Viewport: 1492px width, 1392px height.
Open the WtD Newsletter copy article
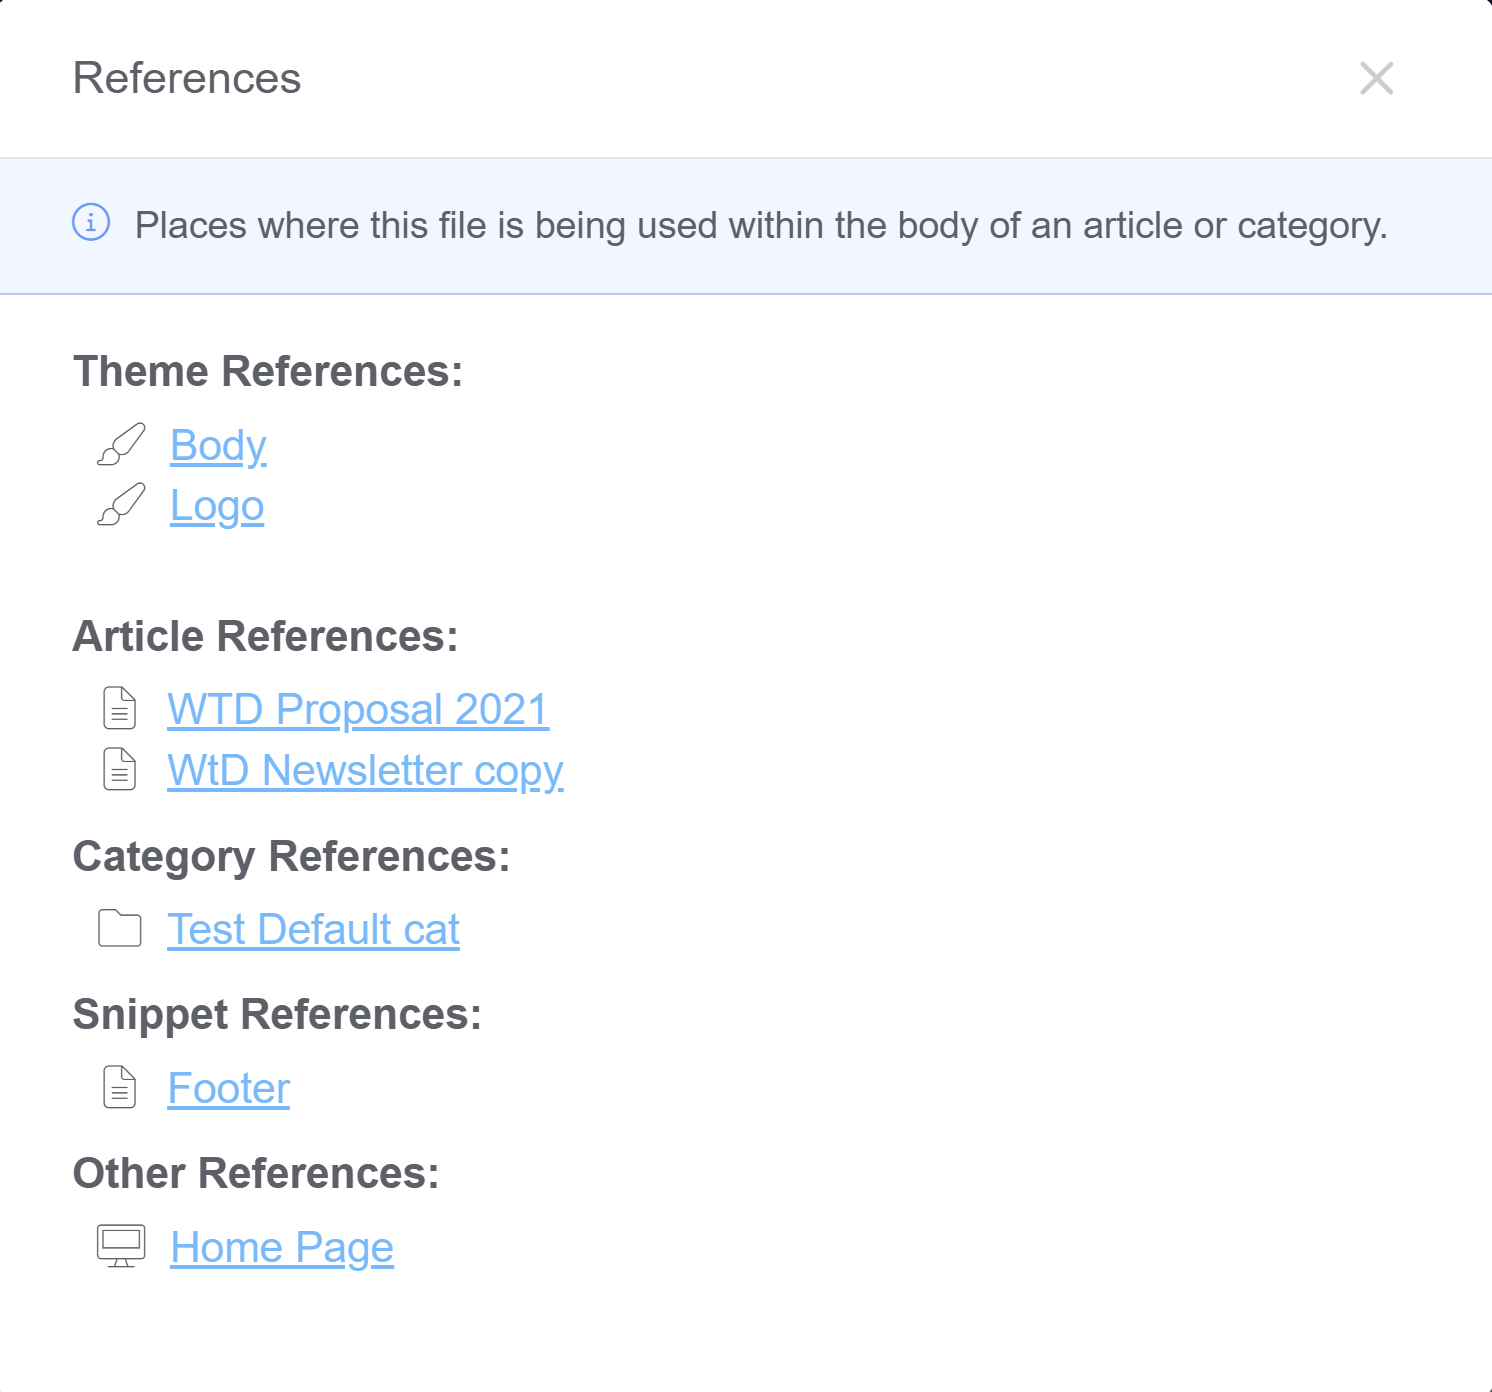(x=365, y=770)
